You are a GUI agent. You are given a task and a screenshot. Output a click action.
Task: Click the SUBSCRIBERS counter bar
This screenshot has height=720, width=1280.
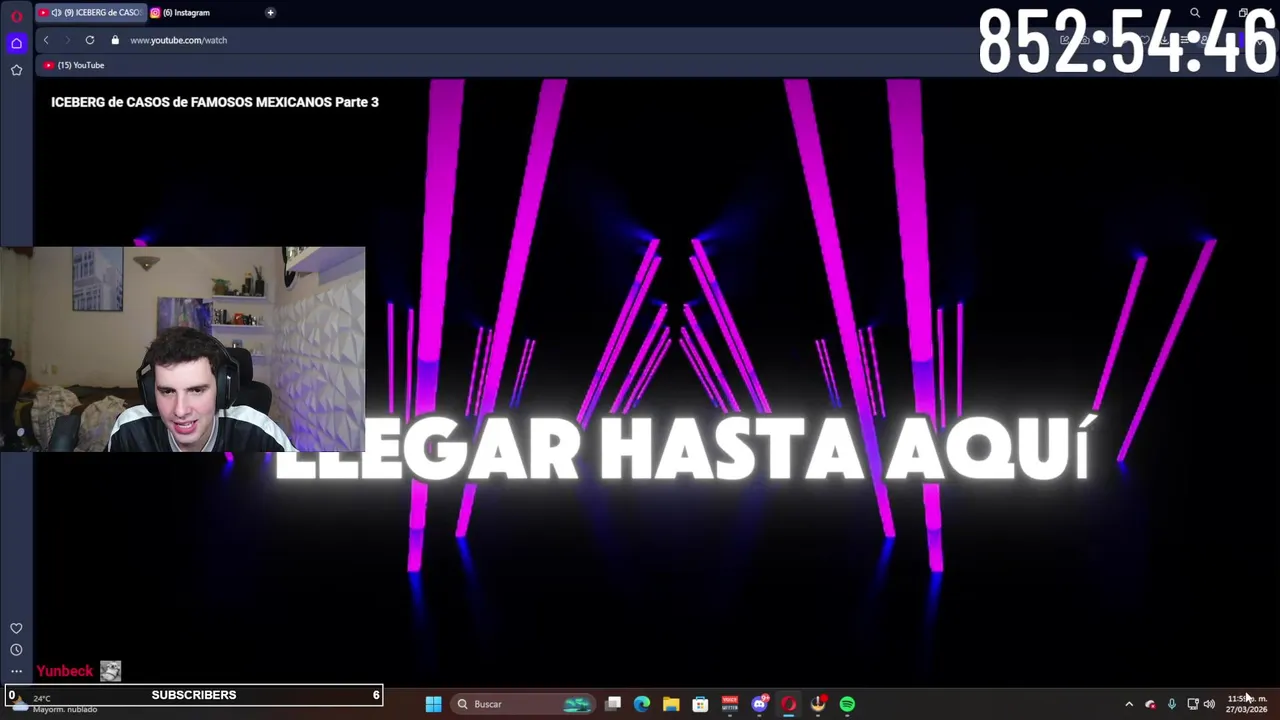tap(192, 695)
